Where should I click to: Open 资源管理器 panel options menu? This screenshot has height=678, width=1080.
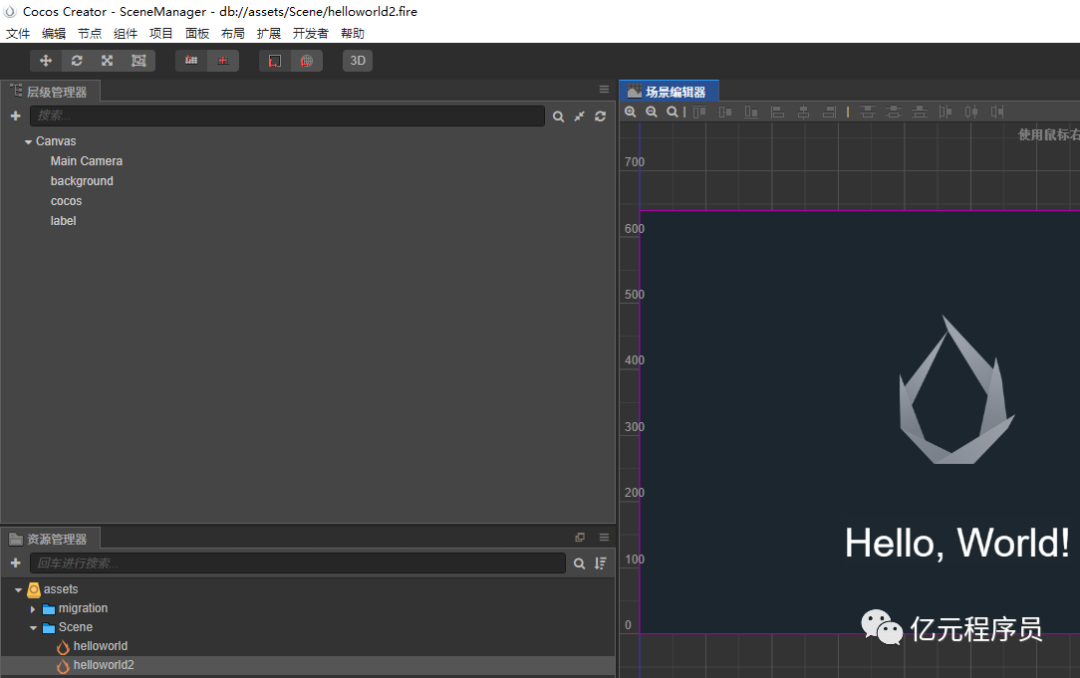point(604,537)
